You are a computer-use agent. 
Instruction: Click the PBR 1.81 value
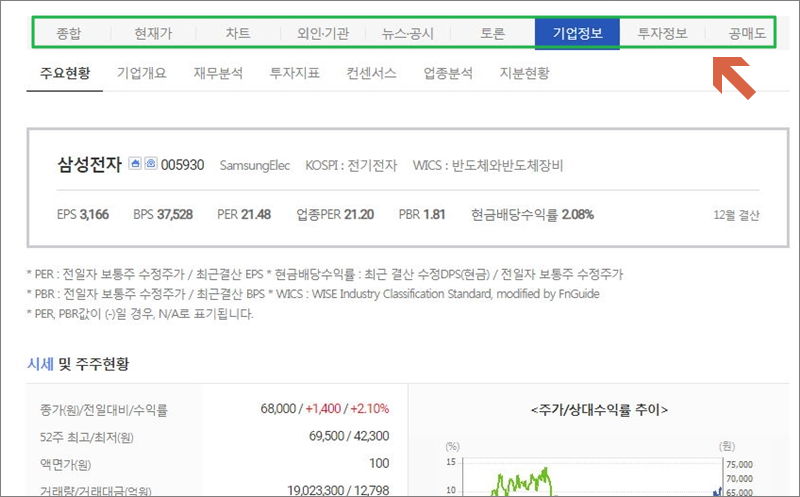(x=422, y=214)
